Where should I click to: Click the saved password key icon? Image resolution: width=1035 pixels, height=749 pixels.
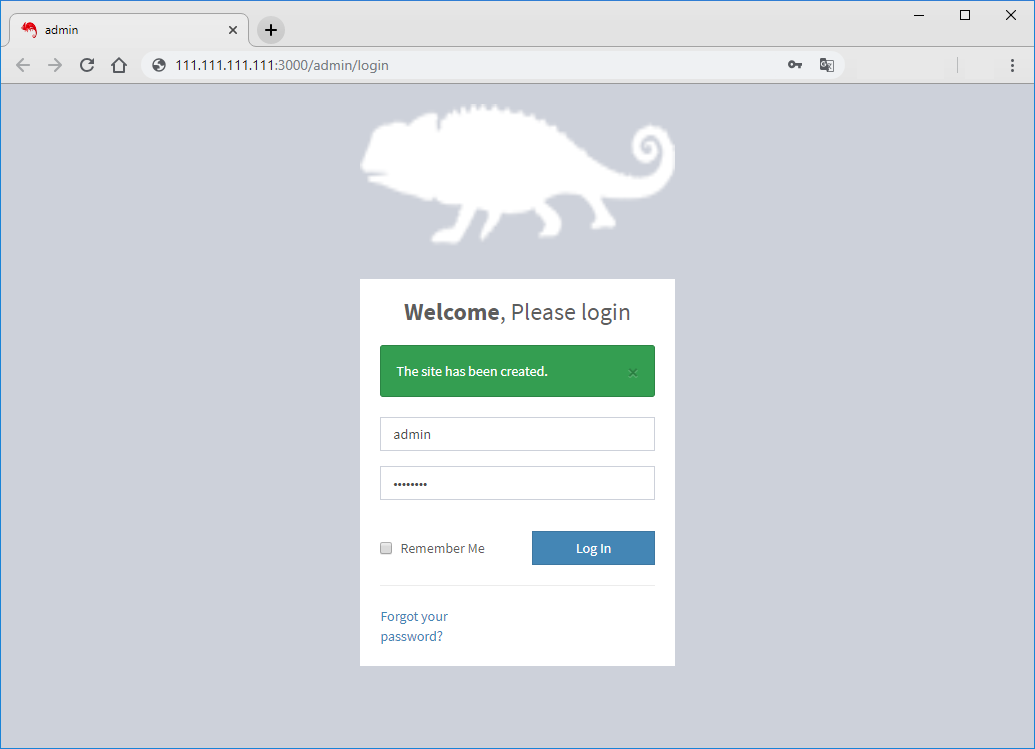[795, 64]
